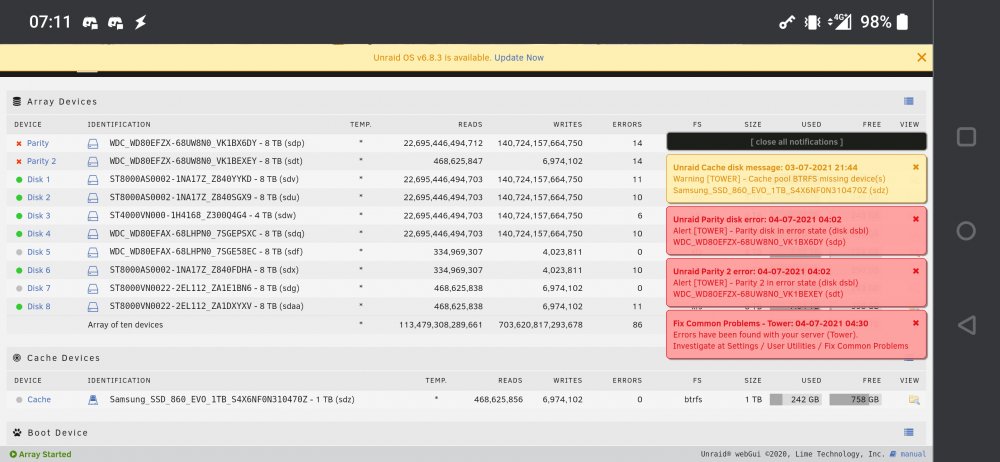Click the Disk 2 row drive icon

tap(93, 198)
